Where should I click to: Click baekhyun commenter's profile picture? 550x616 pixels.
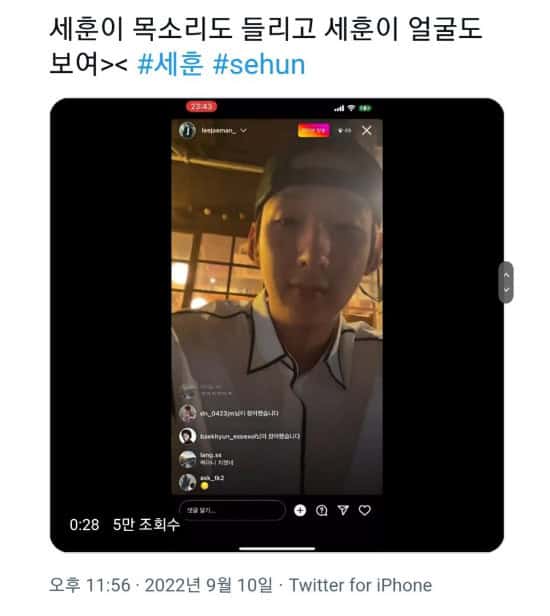(187, 436)
